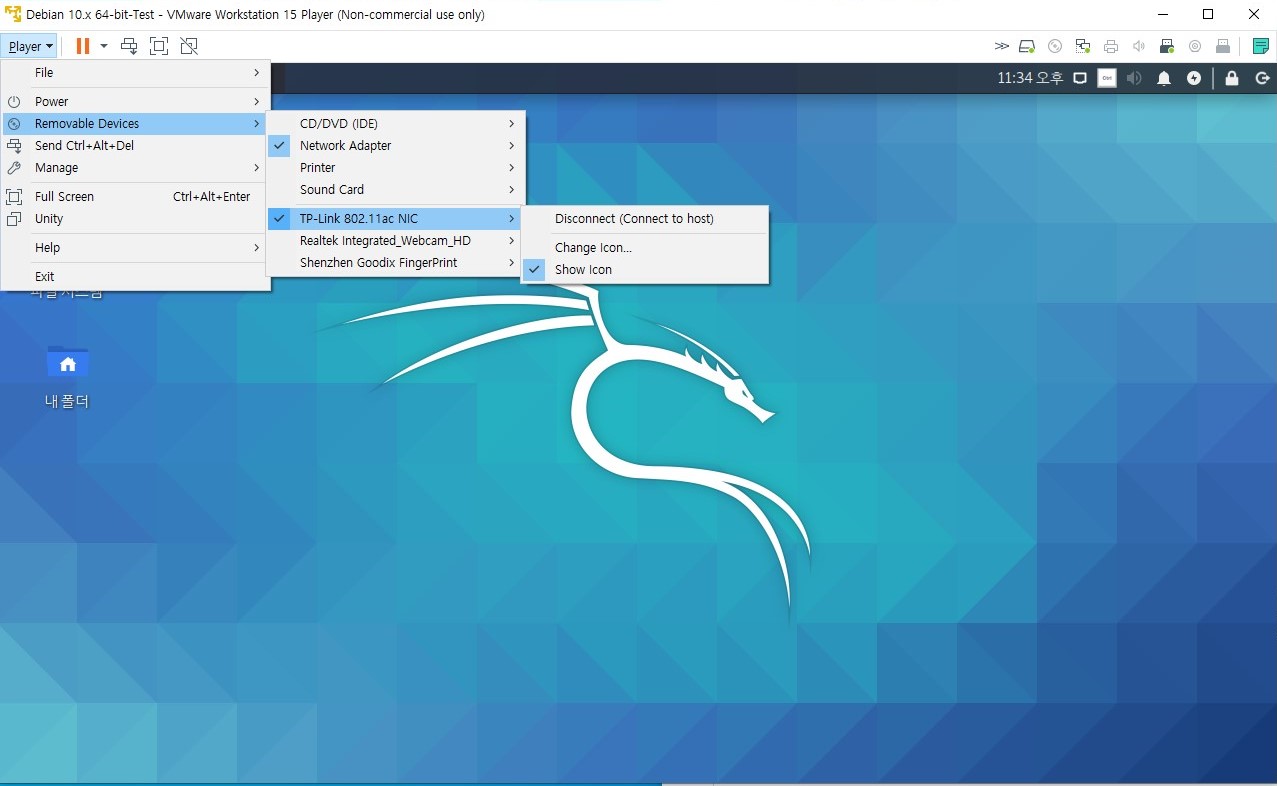Screen dimensions: 1277x786
Task: Open the Manage submenu
Action: [x=136, y=168]
